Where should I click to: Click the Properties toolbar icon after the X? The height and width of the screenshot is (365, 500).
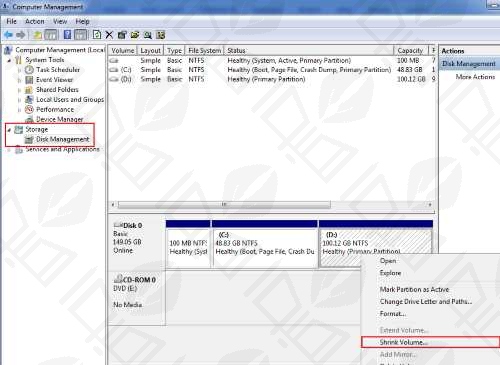click(122, 35)
